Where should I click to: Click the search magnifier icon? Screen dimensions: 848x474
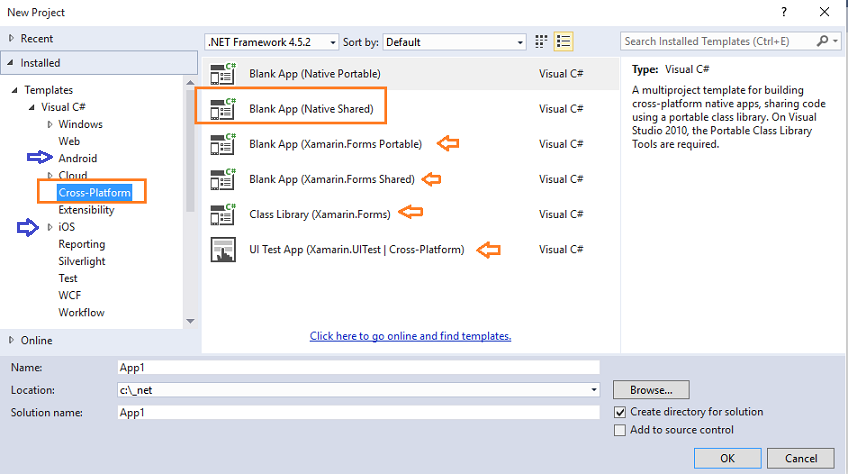click(822, 41)
